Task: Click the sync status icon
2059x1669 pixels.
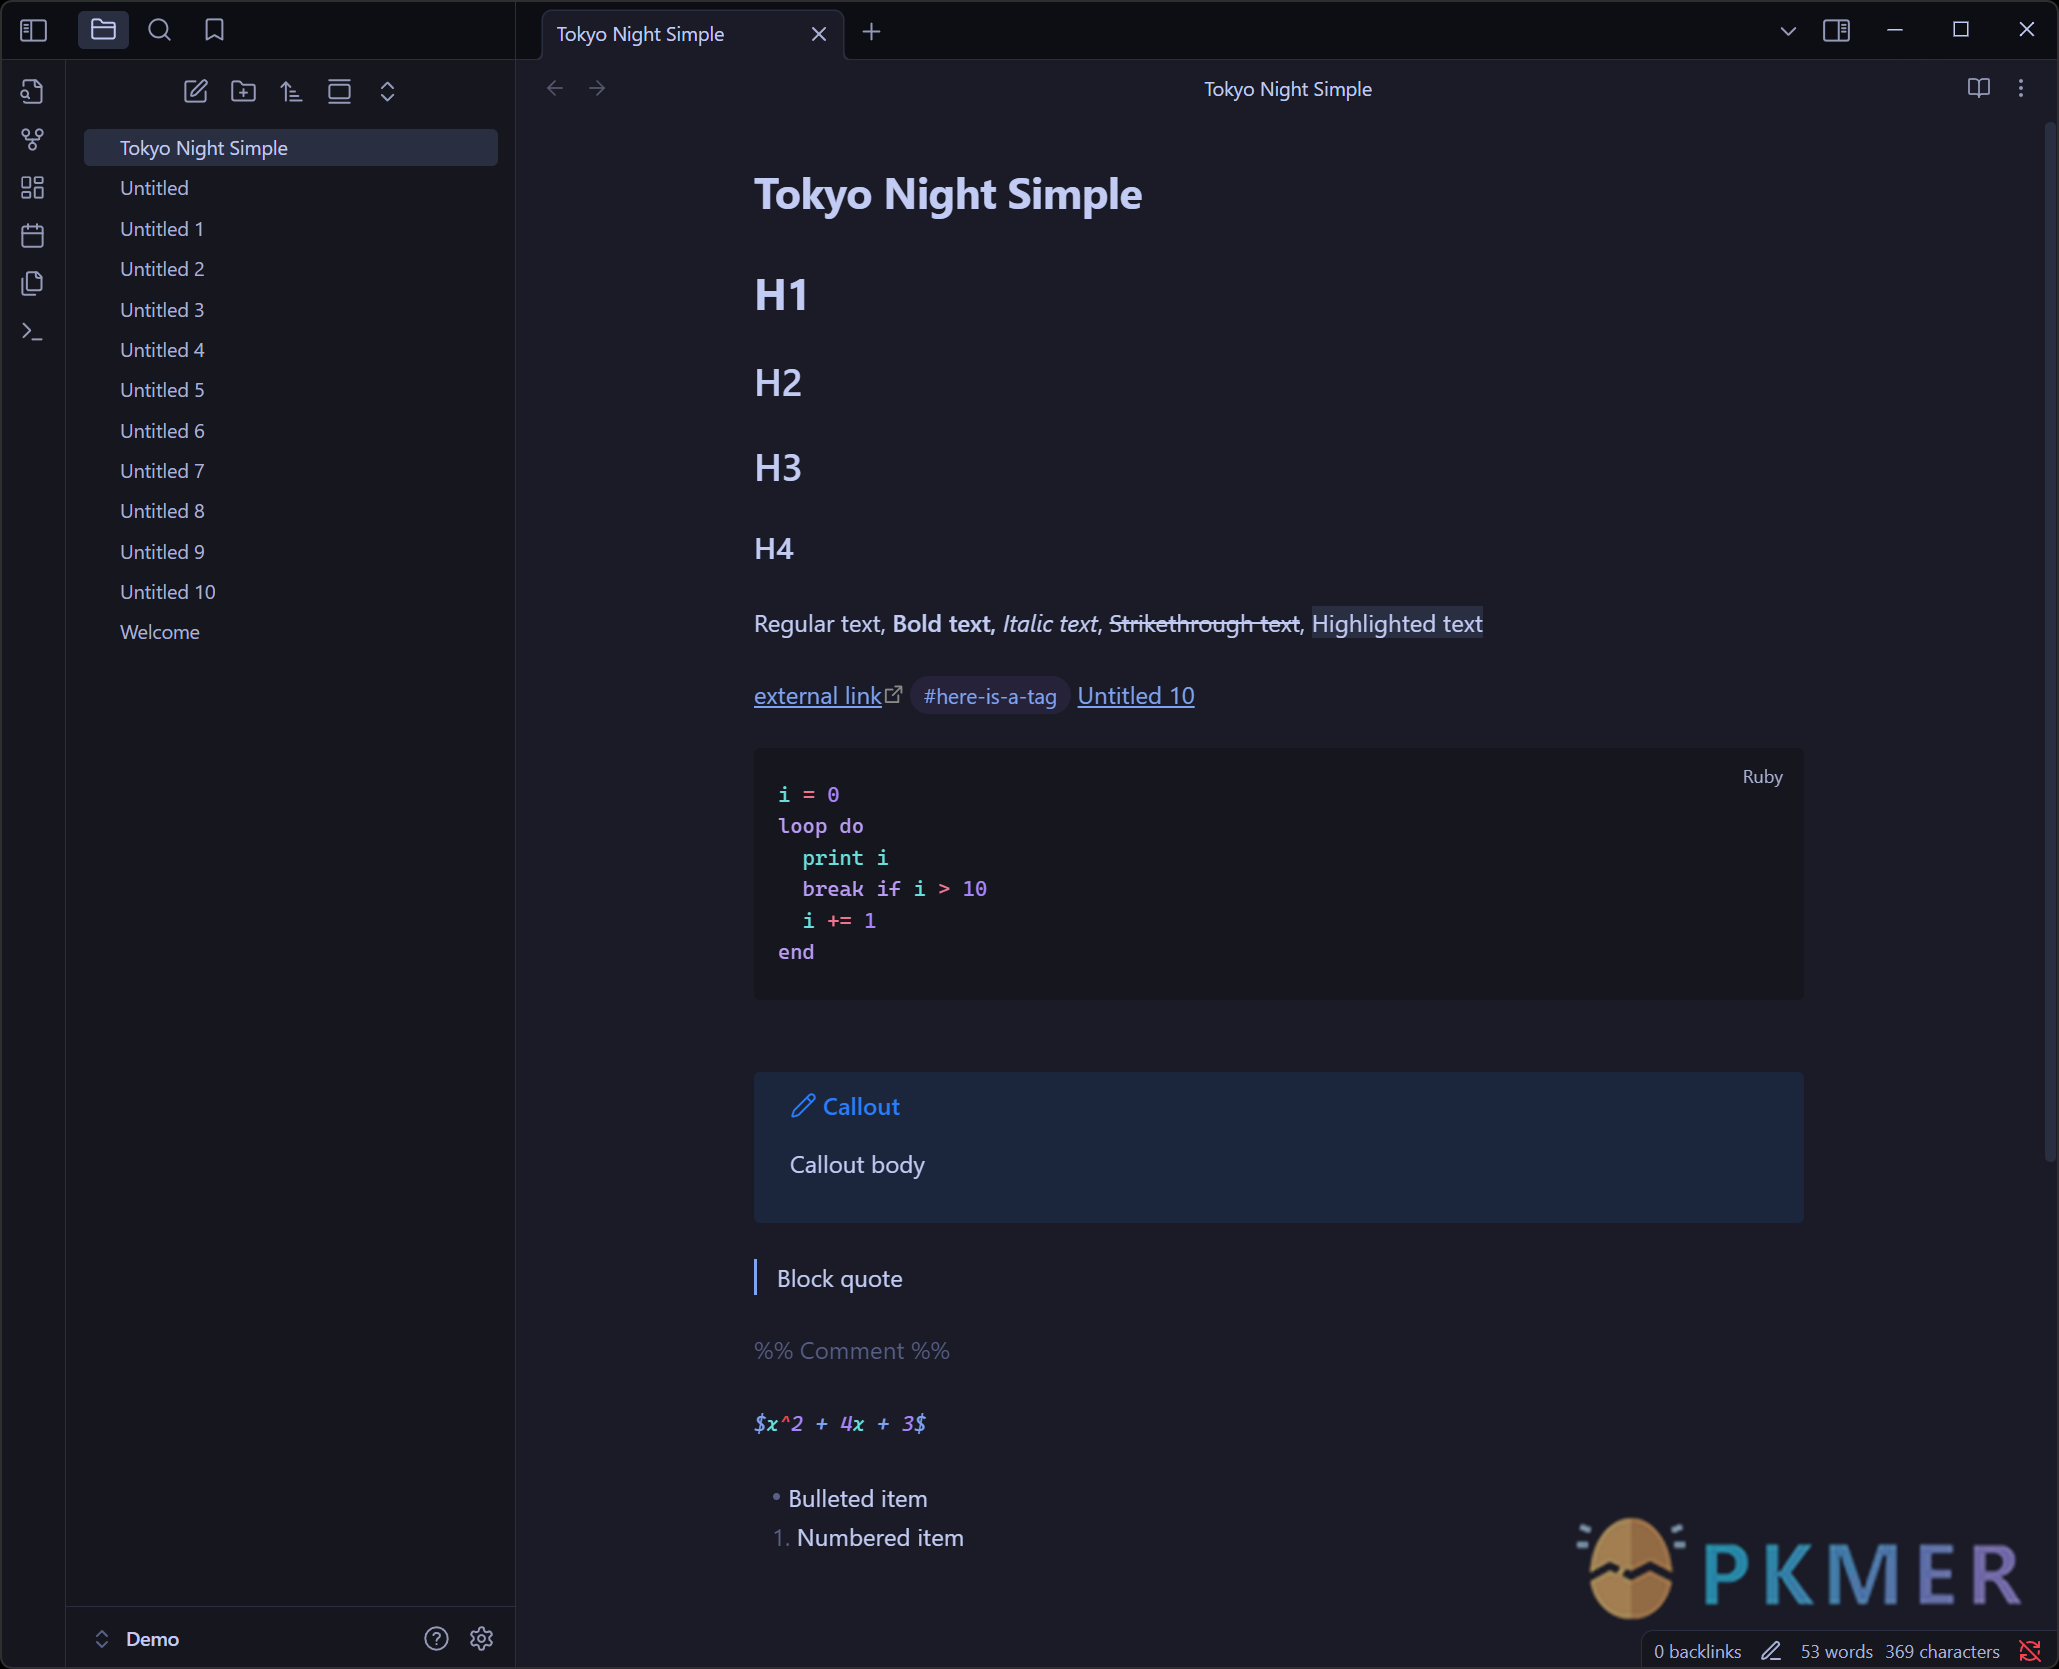Action: (2030, 1651)
